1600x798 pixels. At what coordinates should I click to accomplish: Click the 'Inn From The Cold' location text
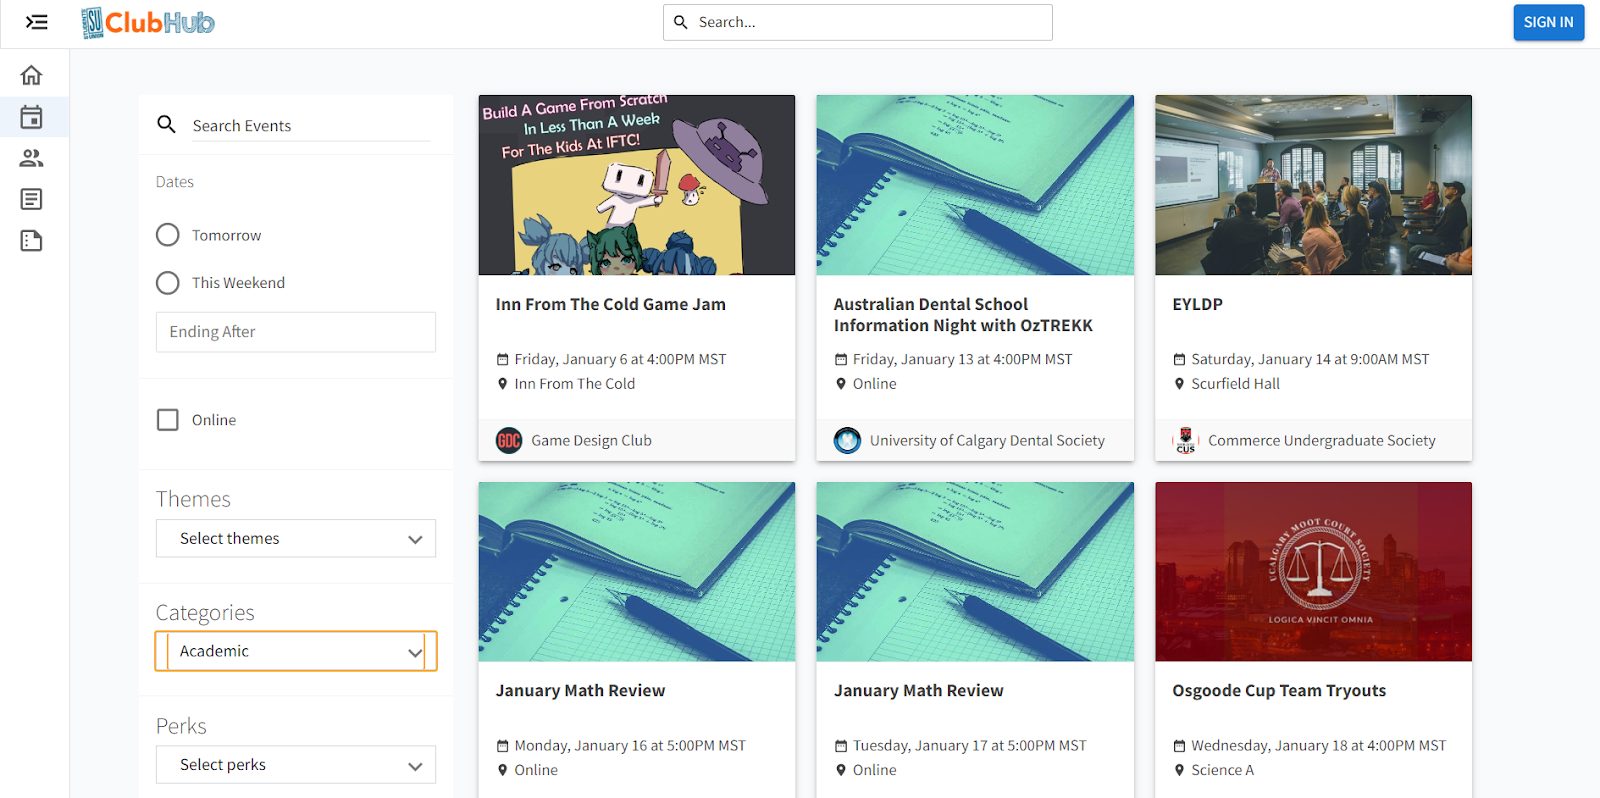575,383
